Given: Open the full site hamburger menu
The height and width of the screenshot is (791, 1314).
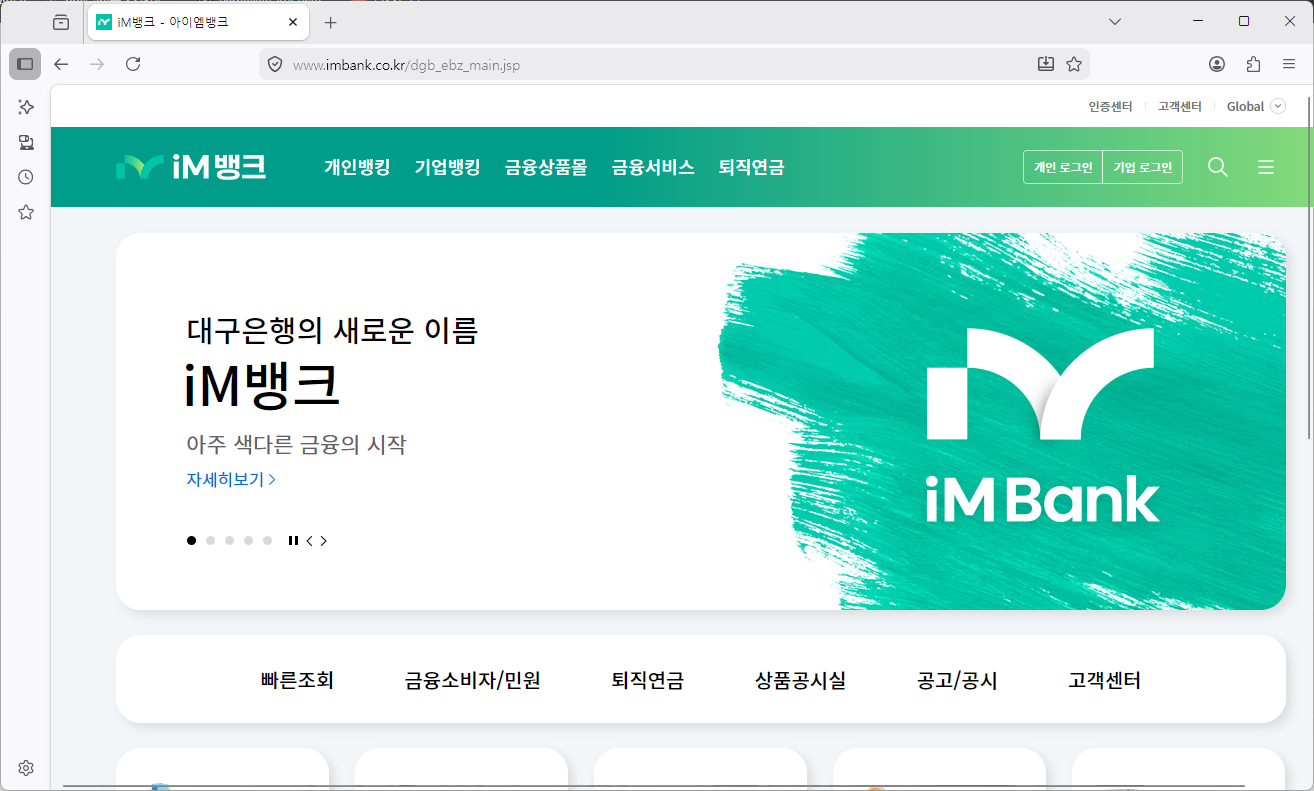Looking at the screenshot, I should pyautogui.click(x=1266, y=167).
